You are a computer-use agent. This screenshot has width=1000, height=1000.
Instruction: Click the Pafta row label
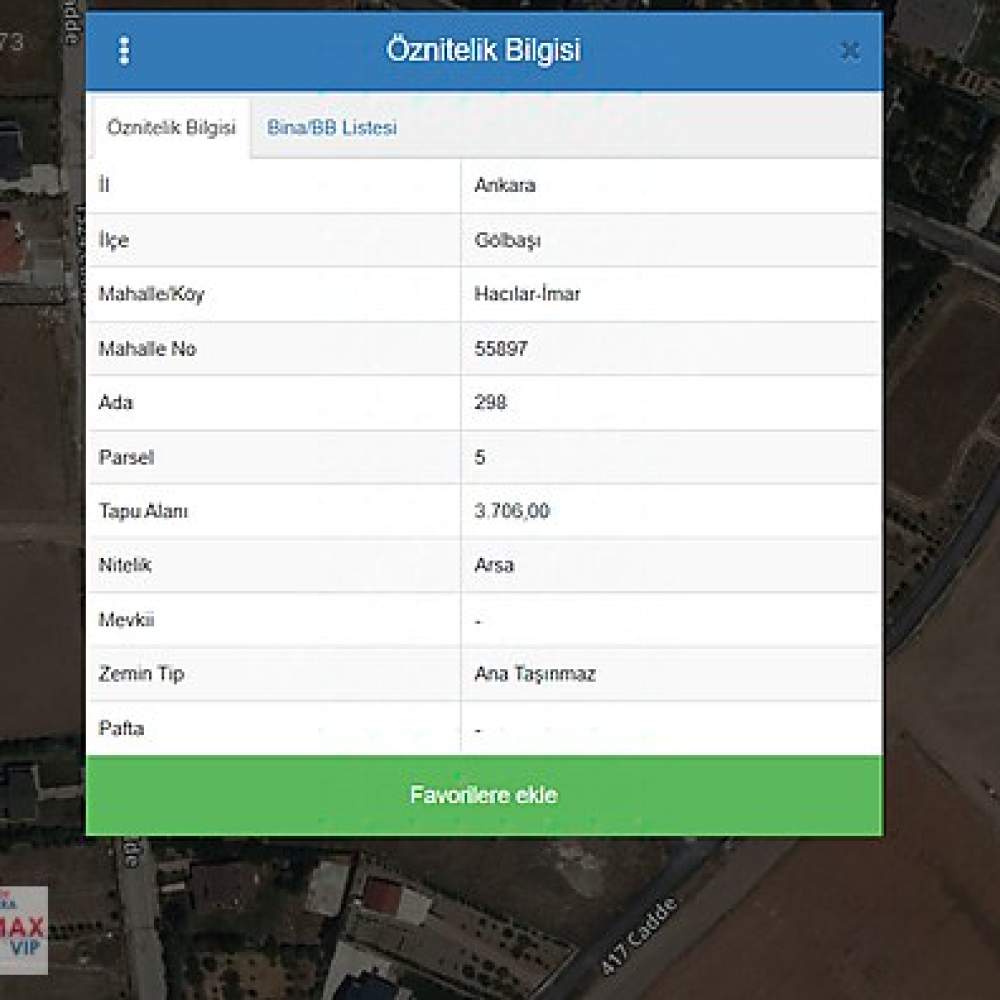pyautogui.click(x=121, y=728)
